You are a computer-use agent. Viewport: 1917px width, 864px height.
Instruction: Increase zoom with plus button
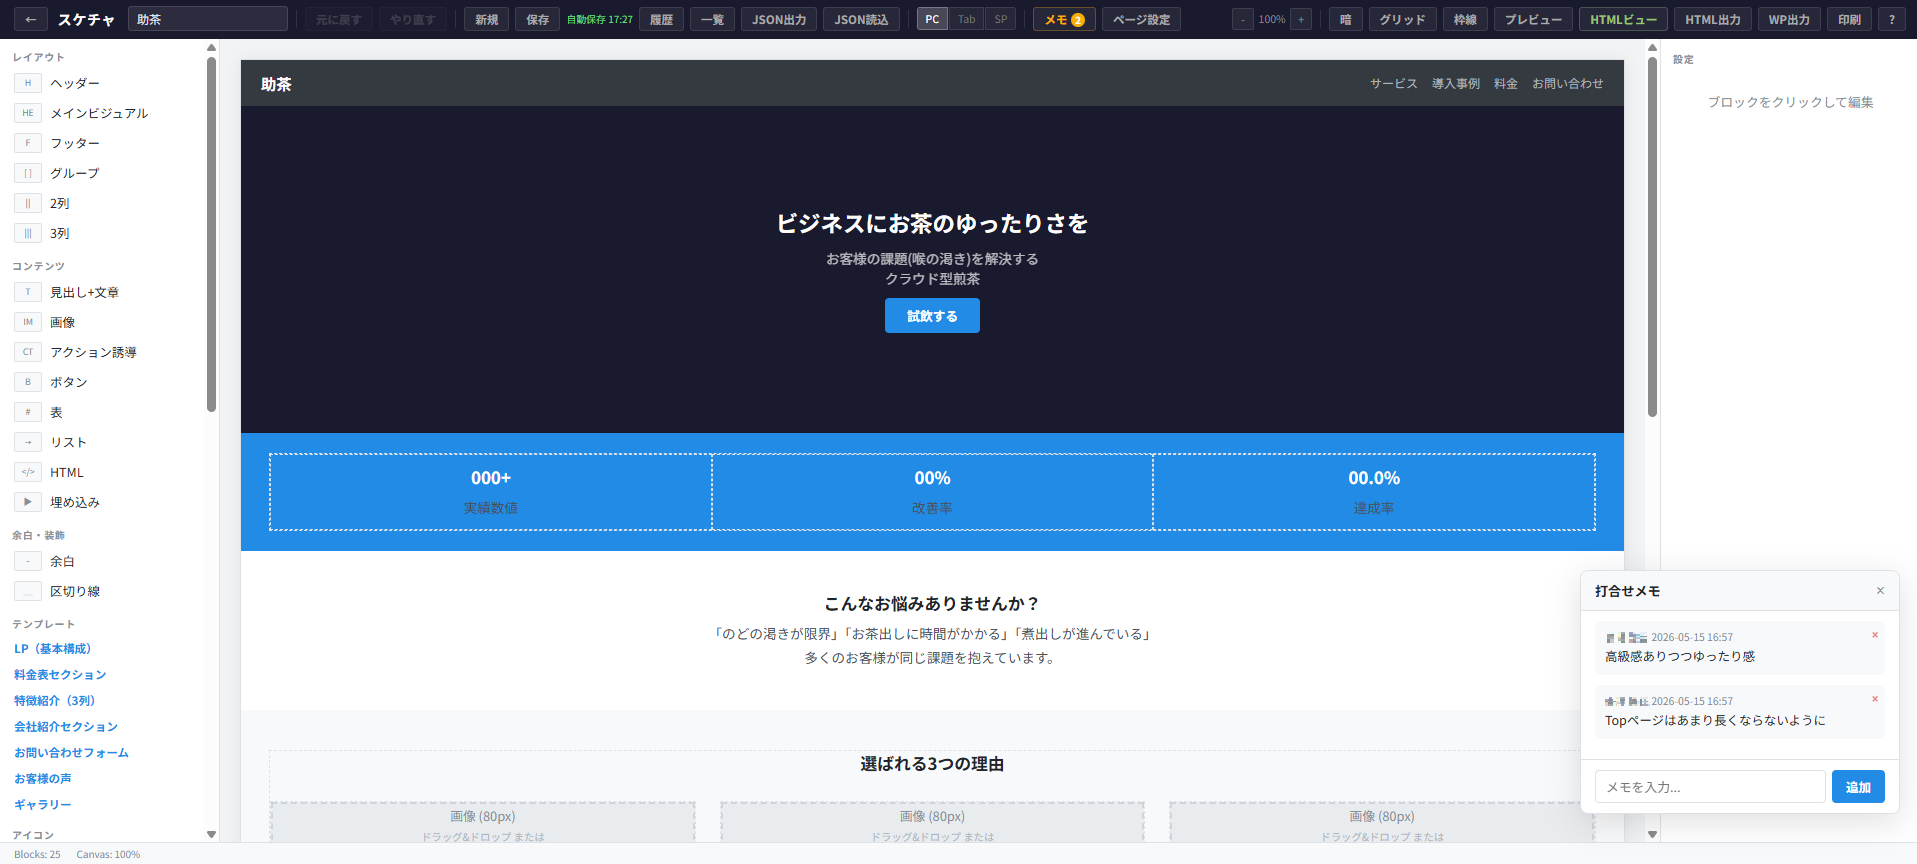click(x=1301, y=19)
